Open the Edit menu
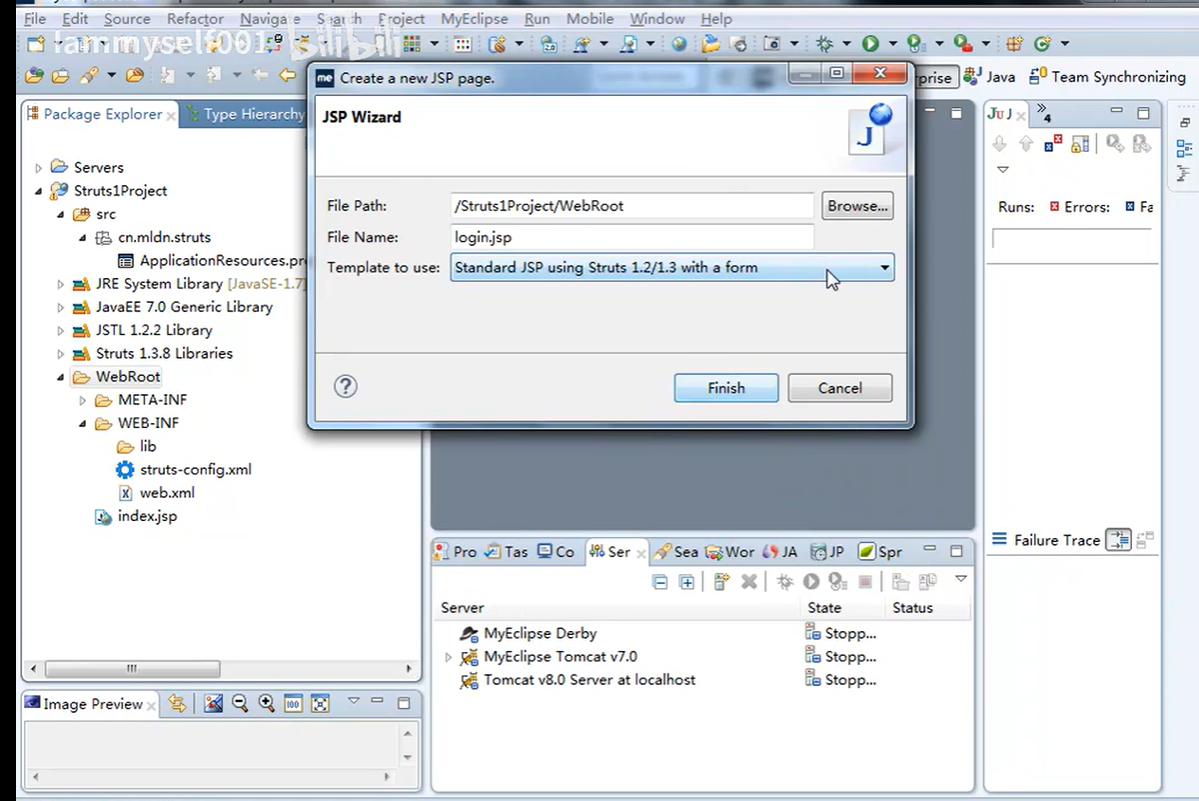 75,18
